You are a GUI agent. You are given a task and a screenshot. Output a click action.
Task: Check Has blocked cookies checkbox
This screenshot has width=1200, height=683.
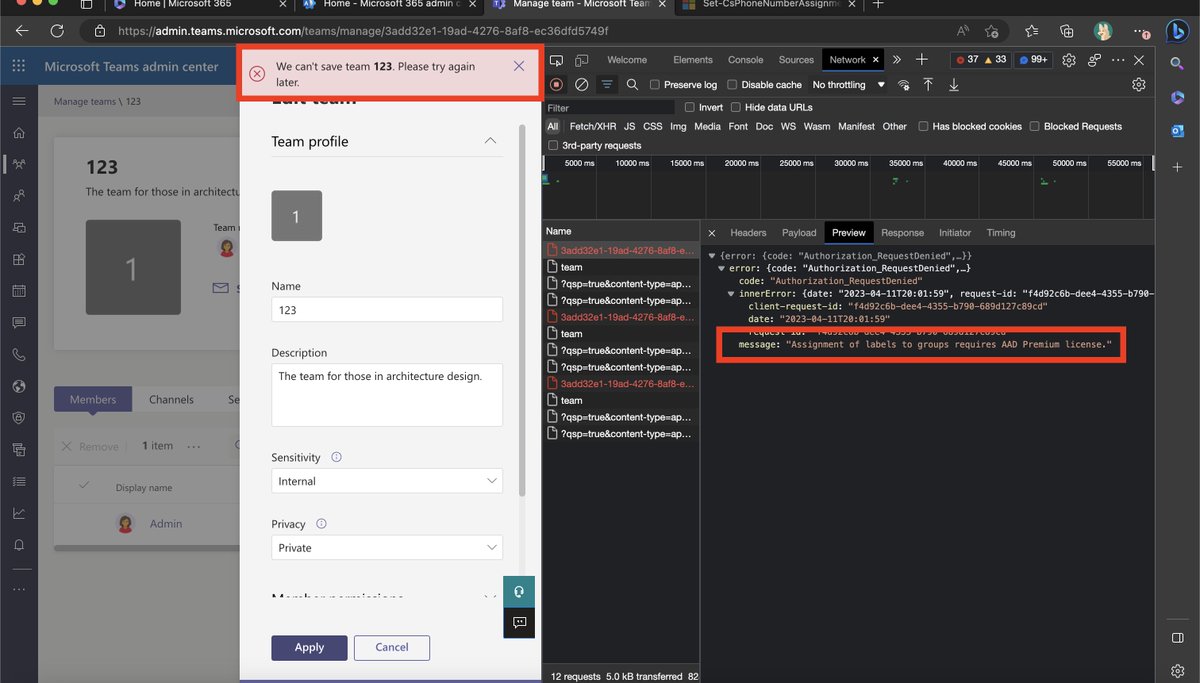pyautogui.click(x=923, y=126)
